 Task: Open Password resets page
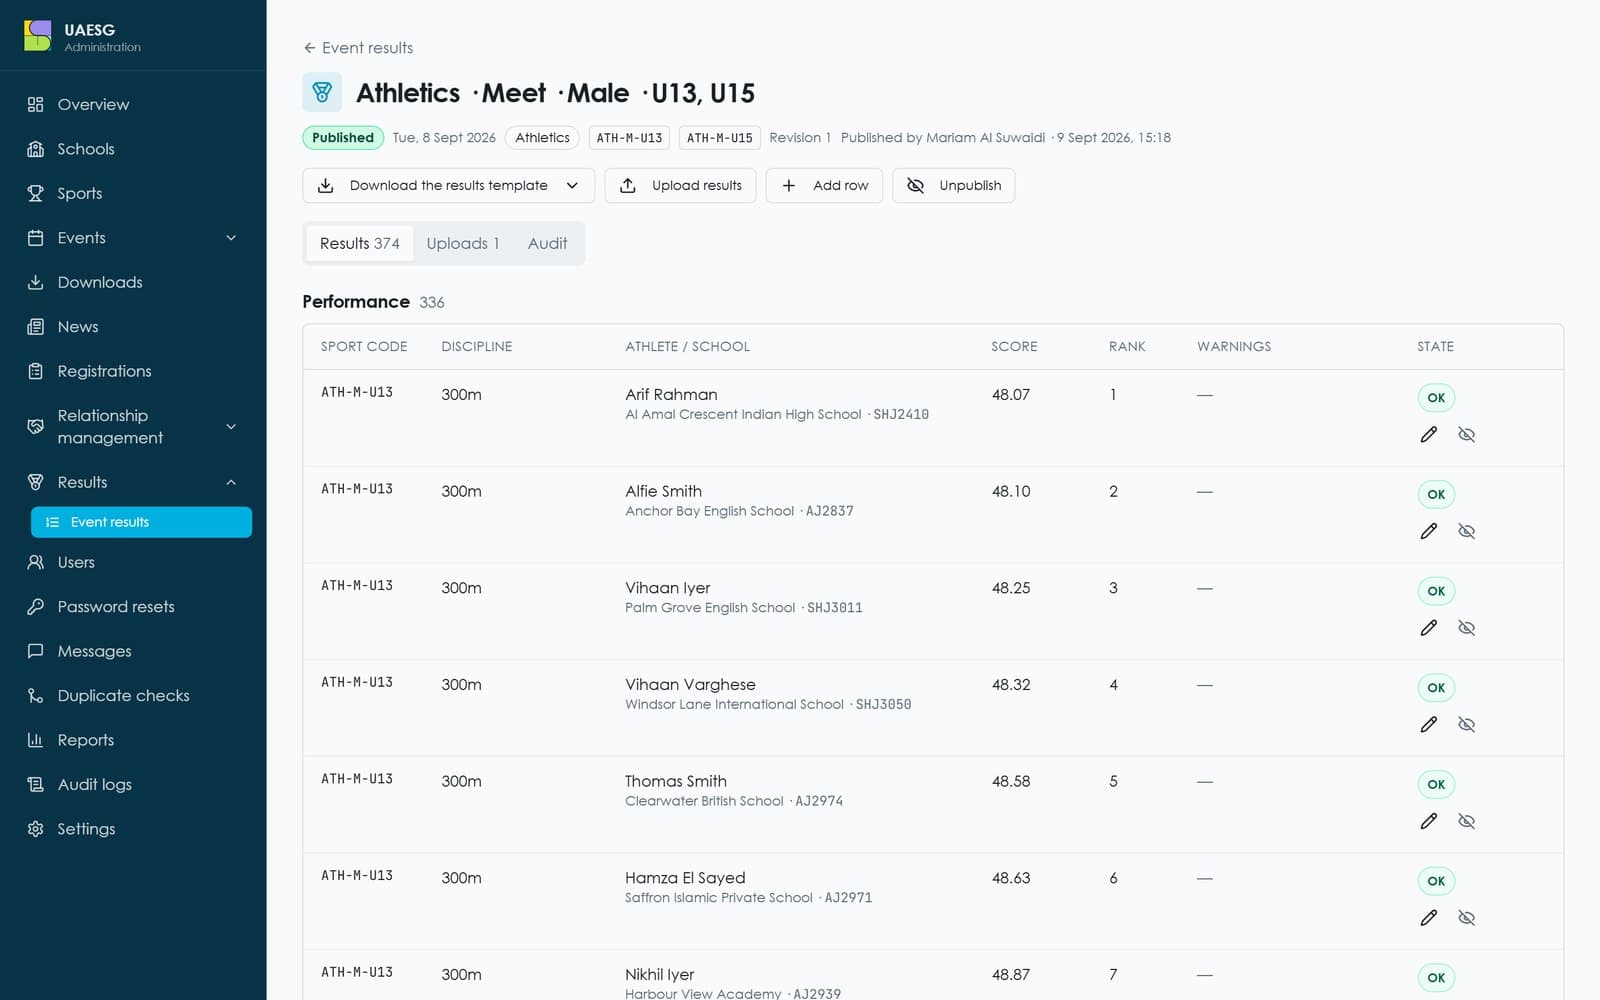[x=133, y=607]
